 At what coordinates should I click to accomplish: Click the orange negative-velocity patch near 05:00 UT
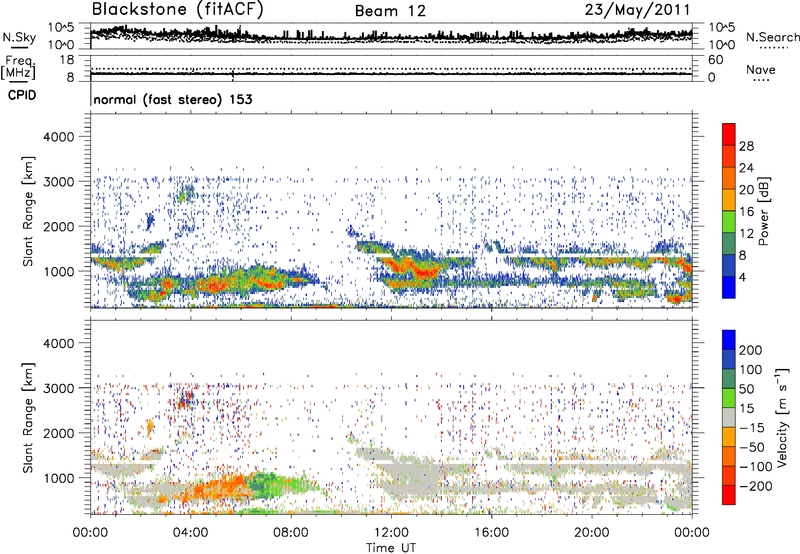coord(219,489)
